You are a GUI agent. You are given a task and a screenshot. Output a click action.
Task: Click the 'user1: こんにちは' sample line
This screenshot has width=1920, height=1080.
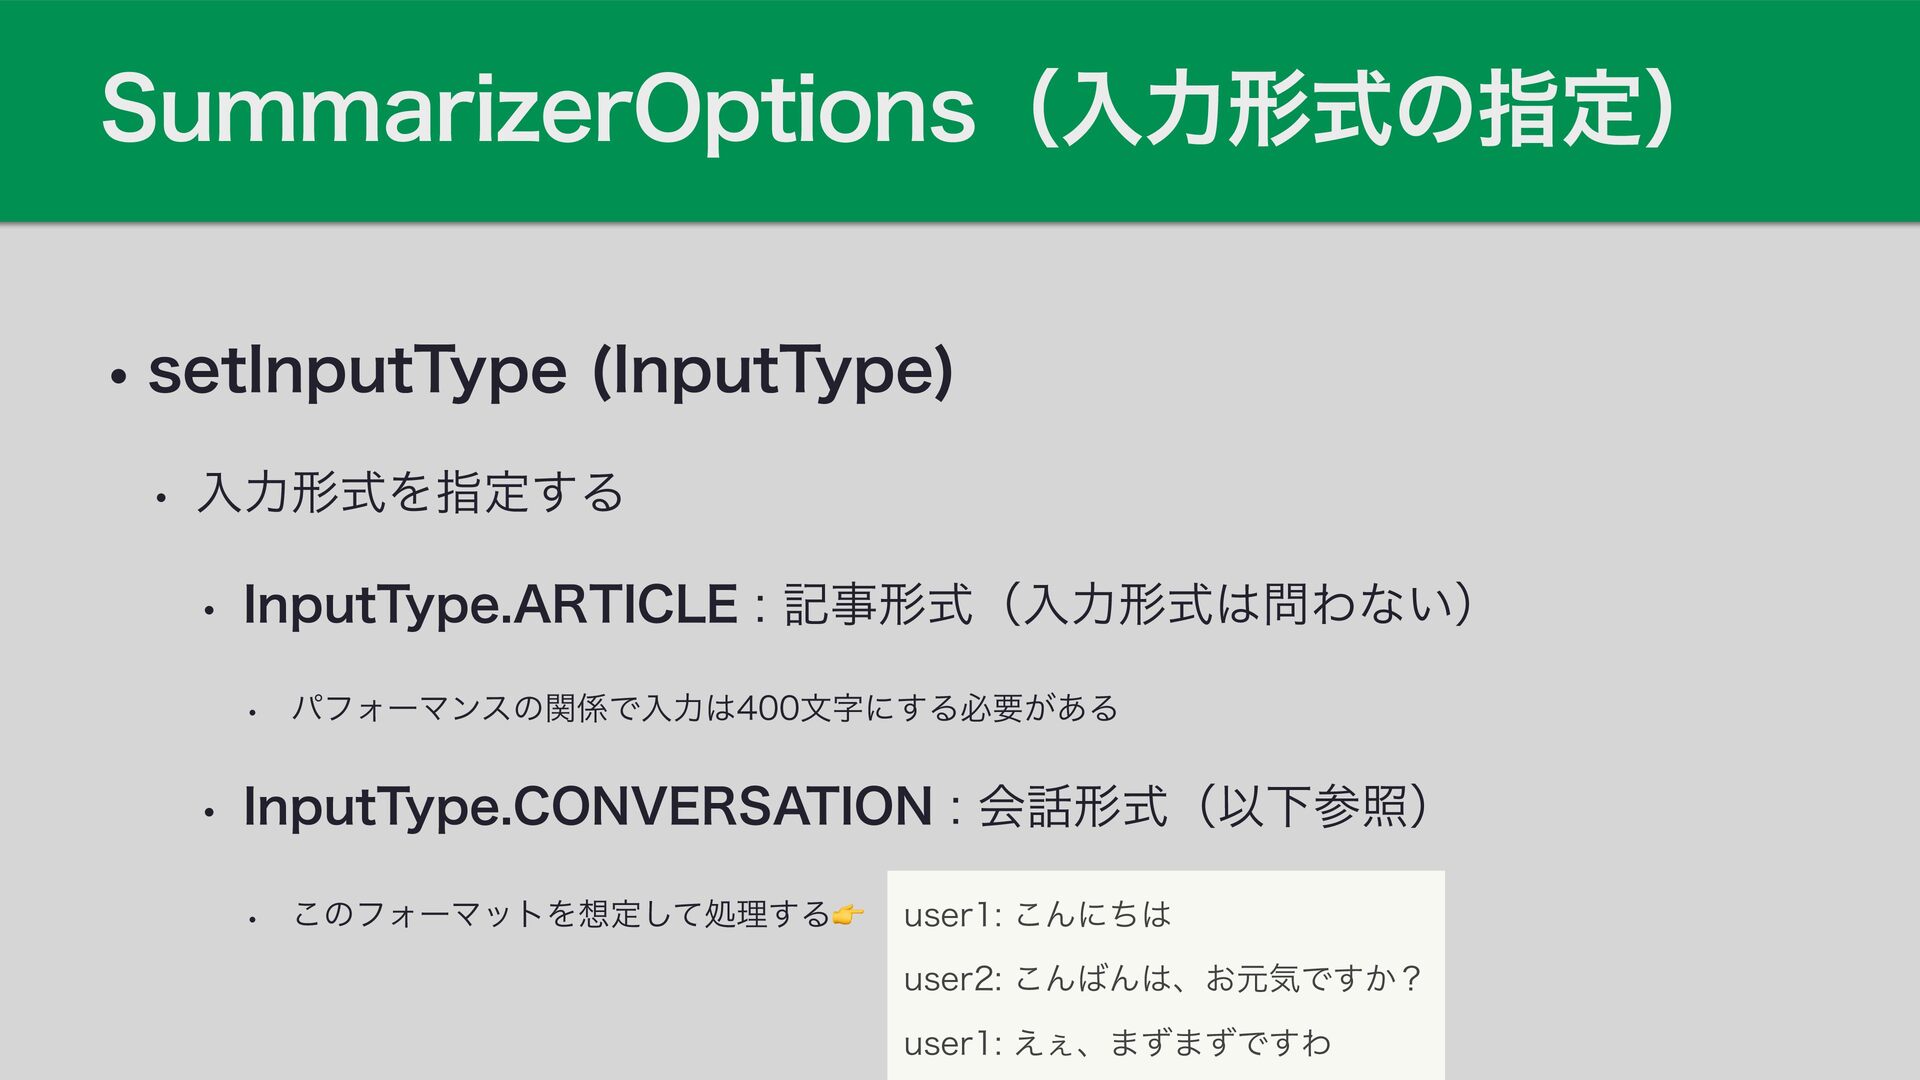click(1037, 915)
